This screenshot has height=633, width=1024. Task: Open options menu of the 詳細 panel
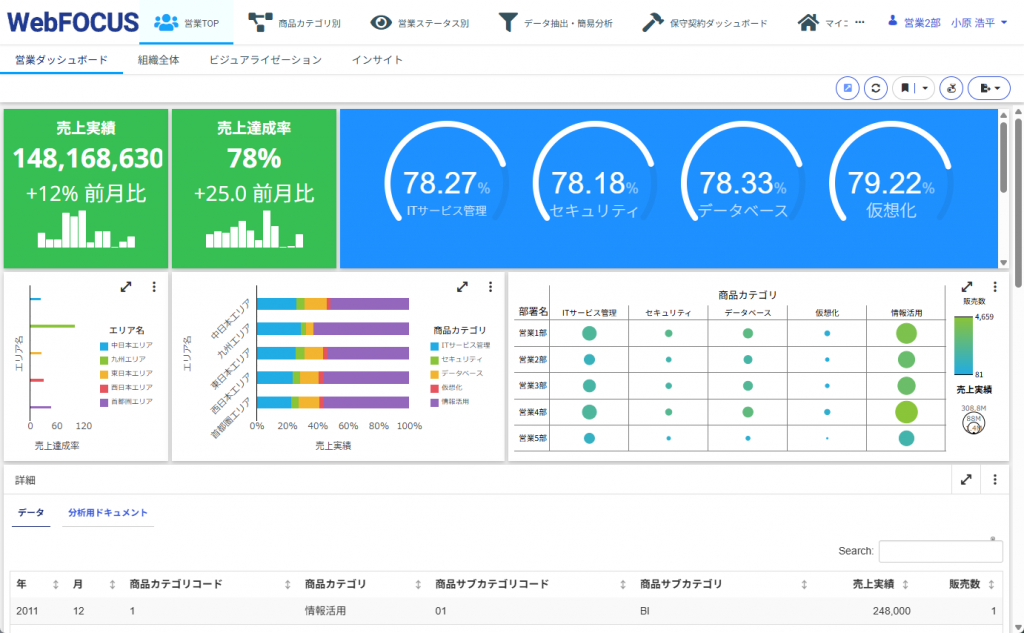pyautogui.click(x=995, y=480)
